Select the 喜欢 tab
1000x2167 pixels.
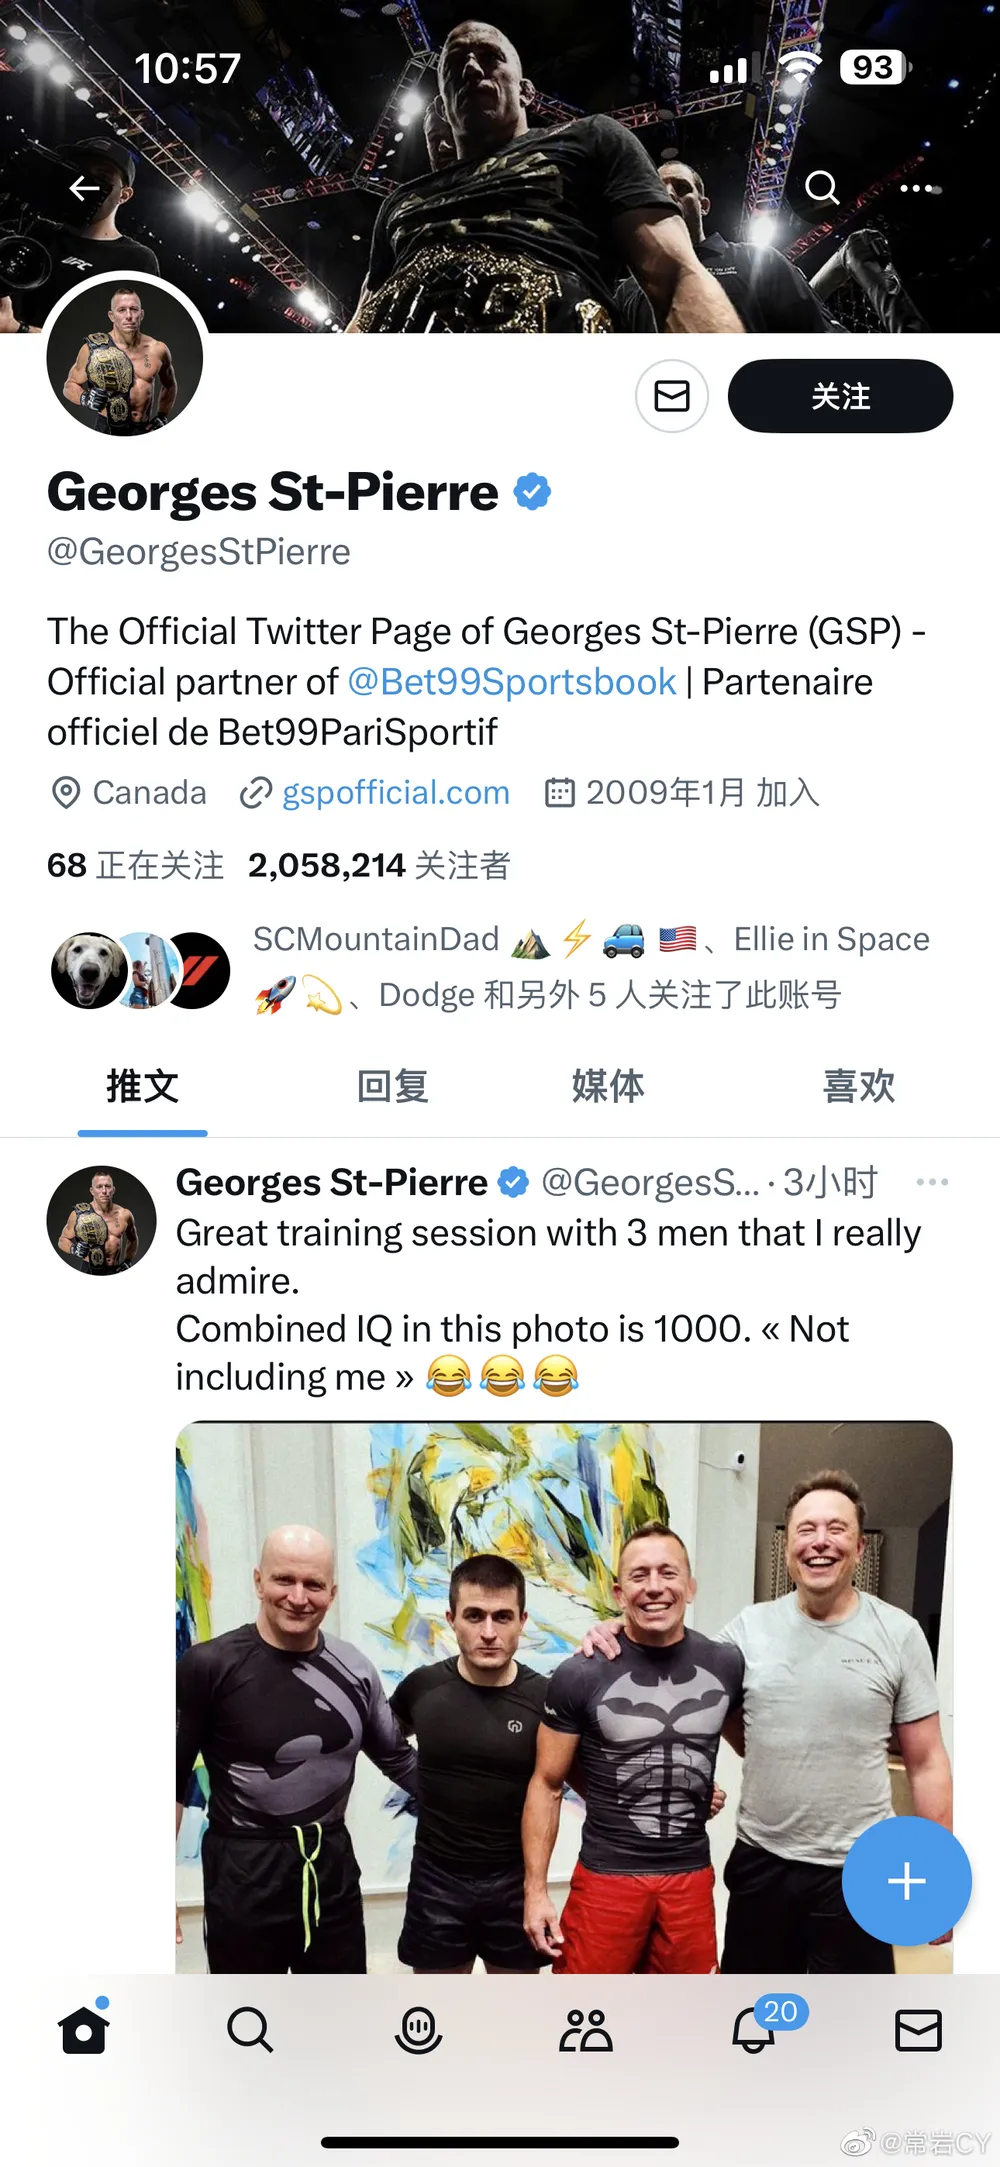coord(858,1087)
